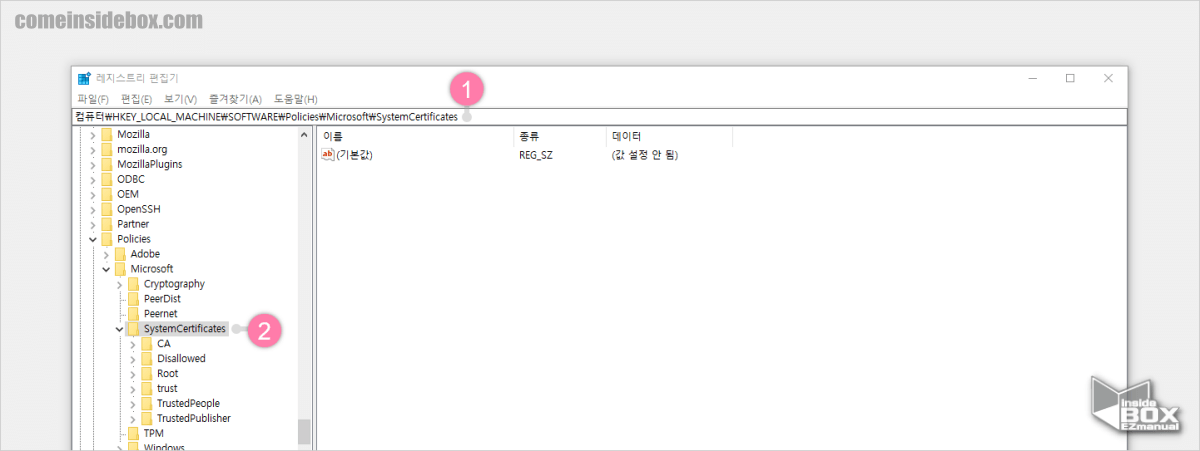Click the registry path address bar
1200x451 pixels.
pos(601,117)
